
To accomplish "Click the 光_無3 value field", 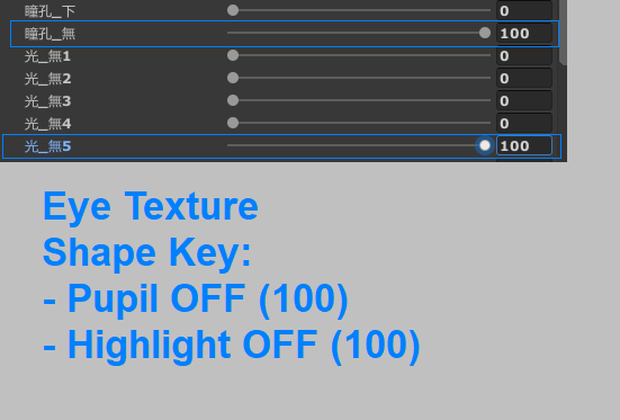I will (524, 101).
